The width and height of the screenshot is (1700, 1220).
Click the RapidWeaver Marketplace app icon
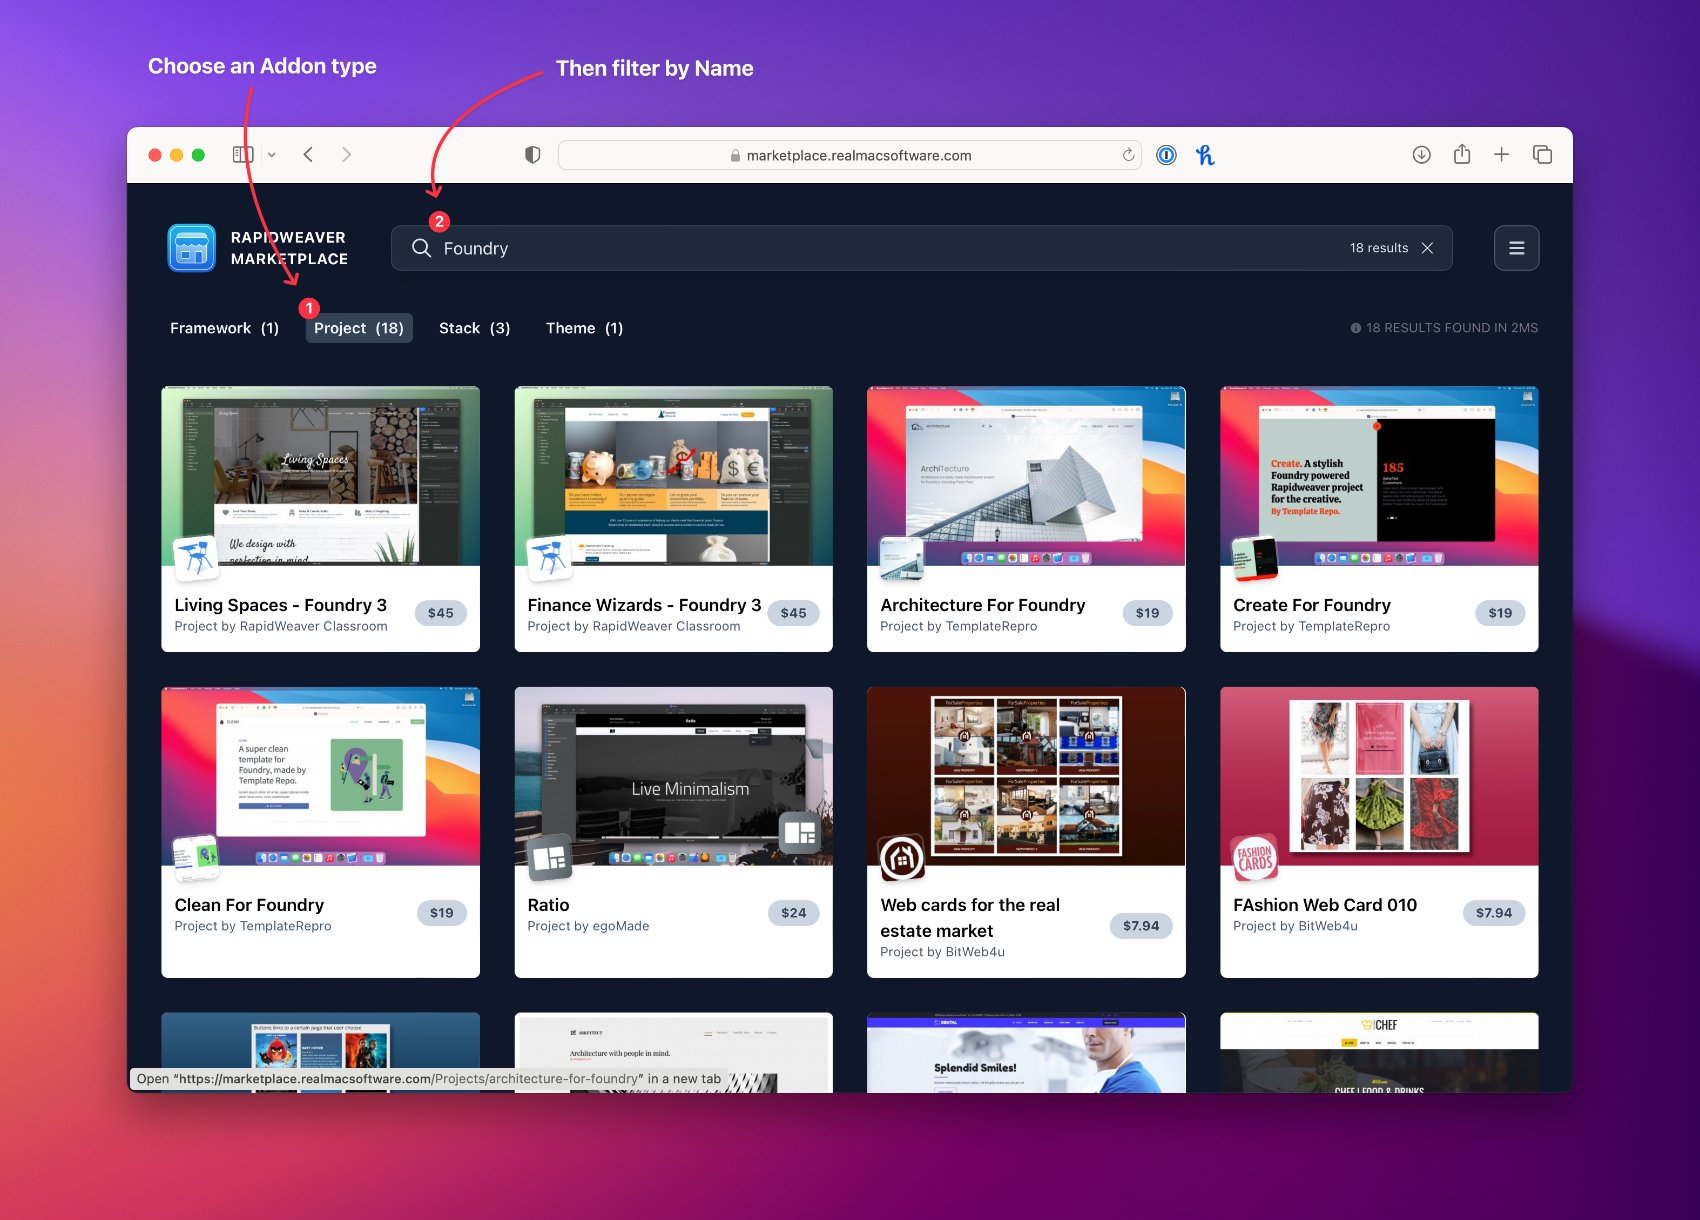191,247
